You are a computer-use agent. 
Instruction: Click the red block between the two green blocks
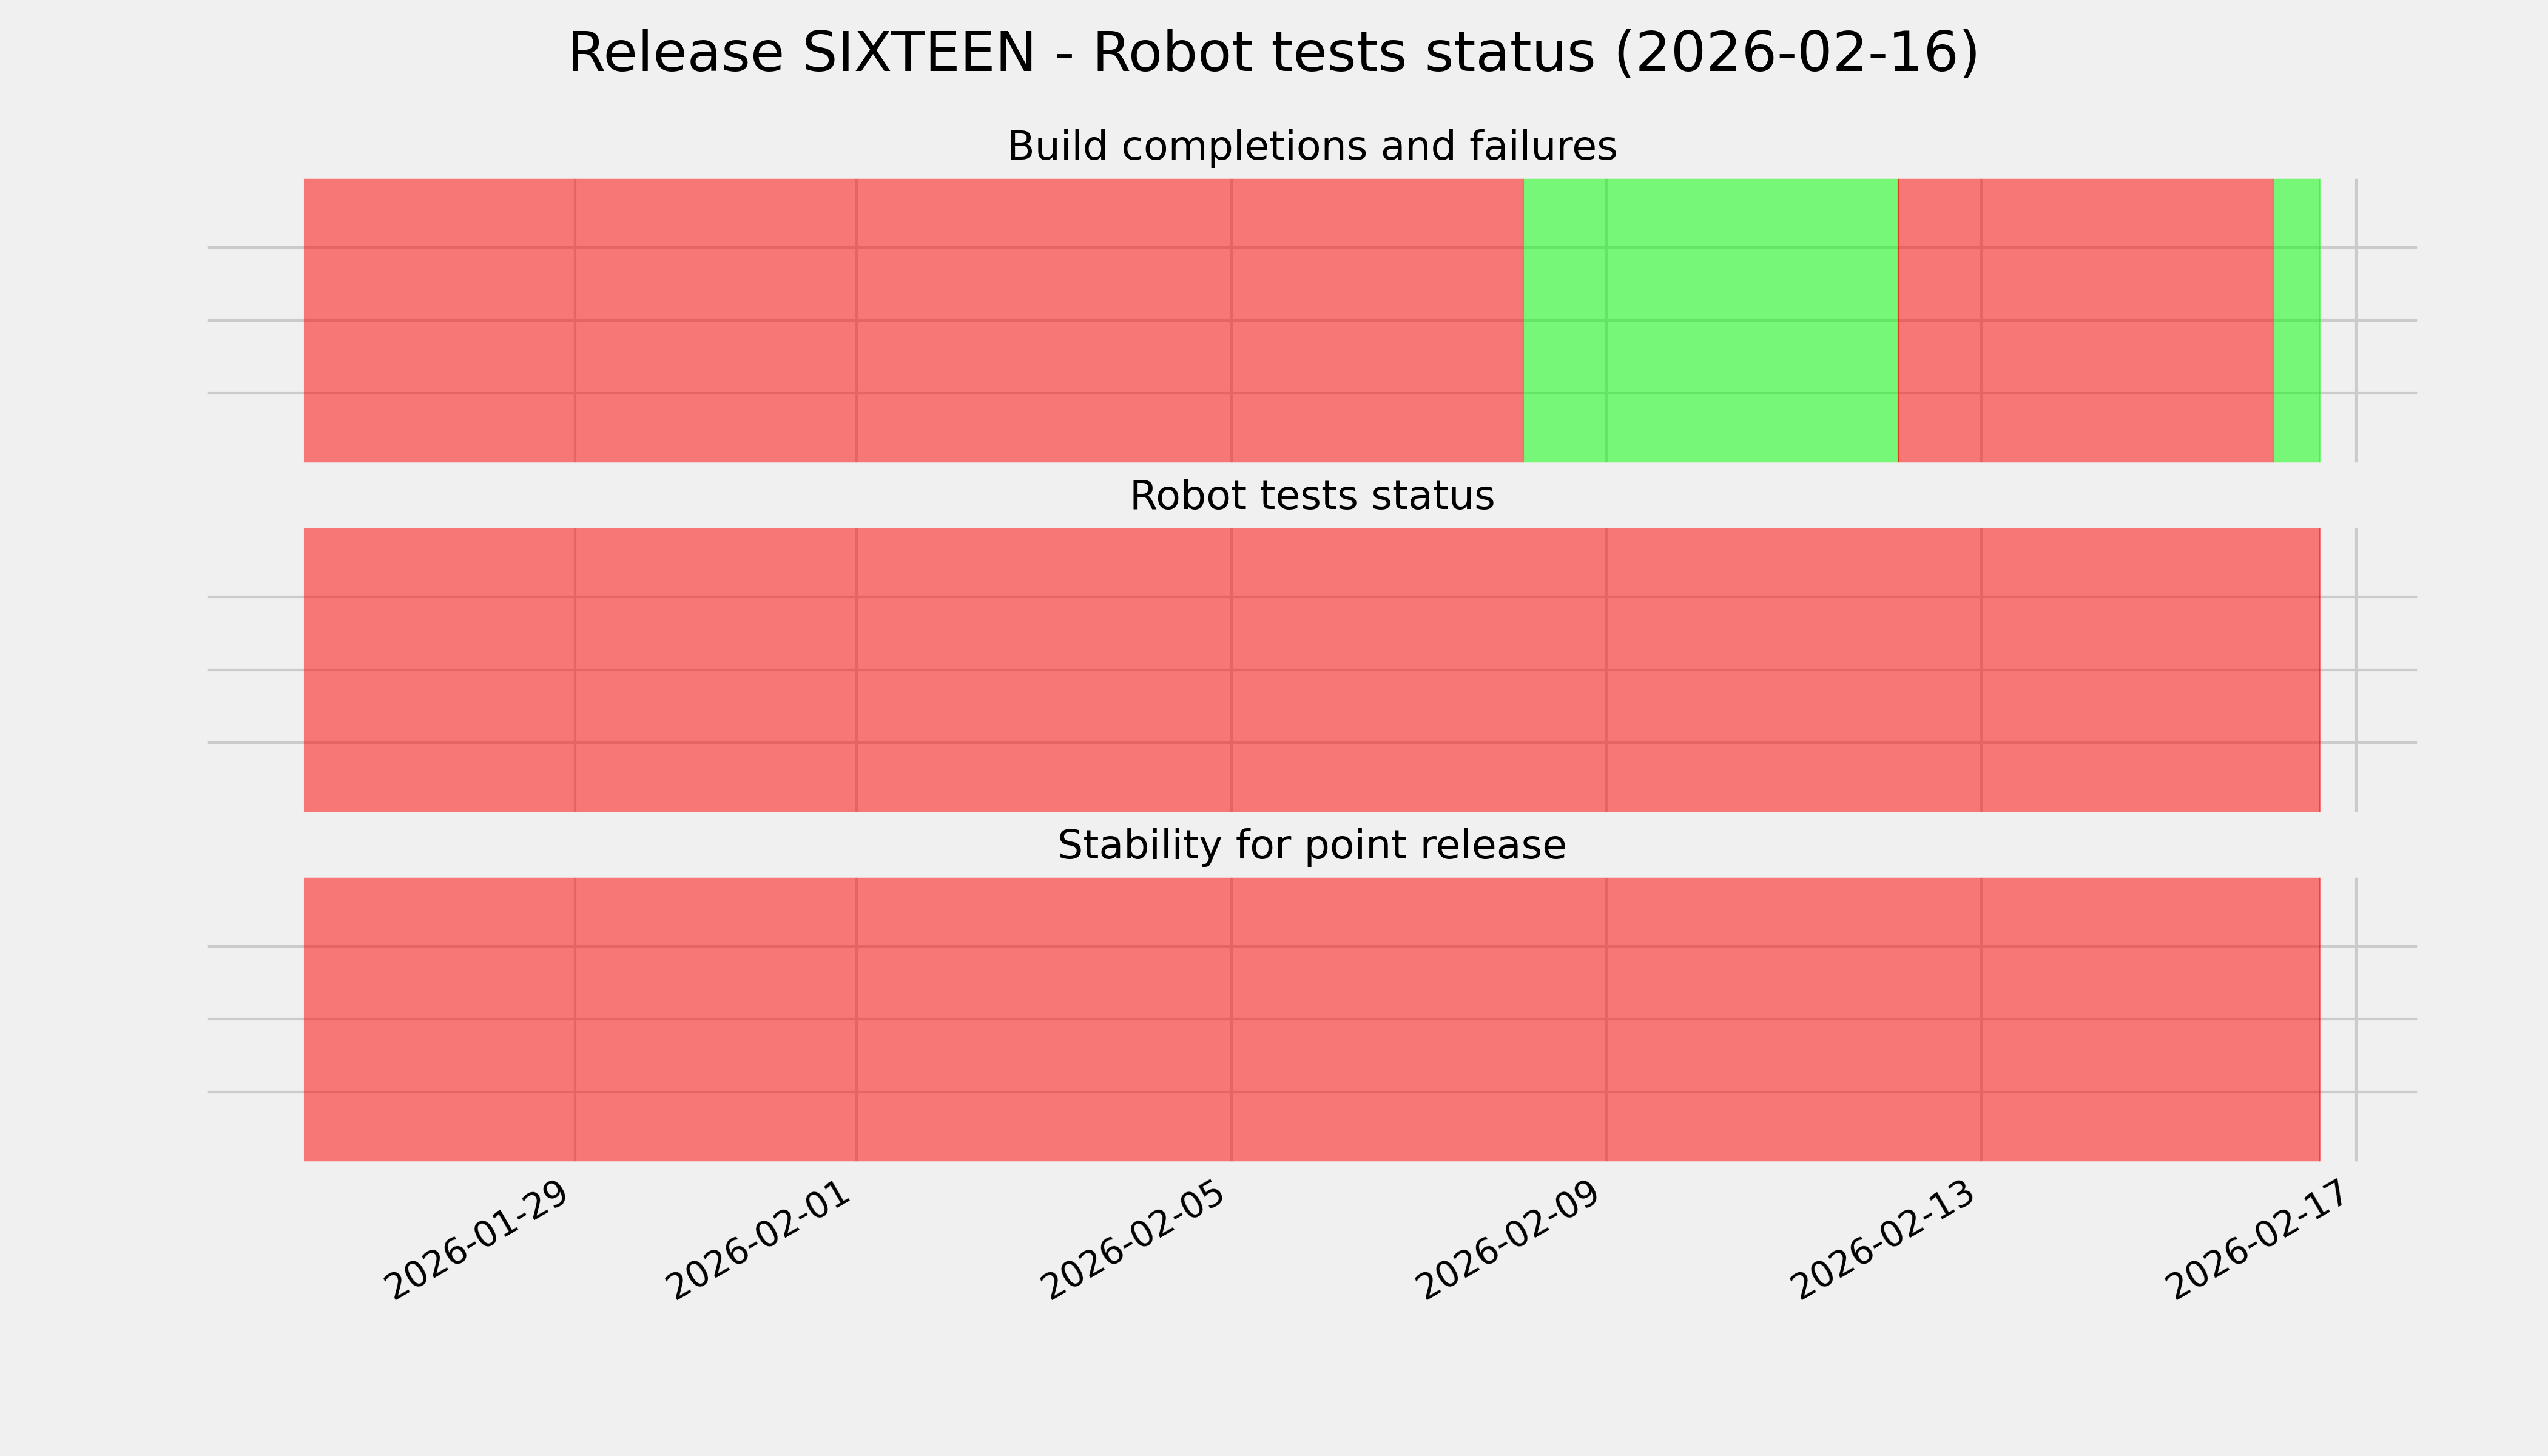click(x=2085, y=320)
